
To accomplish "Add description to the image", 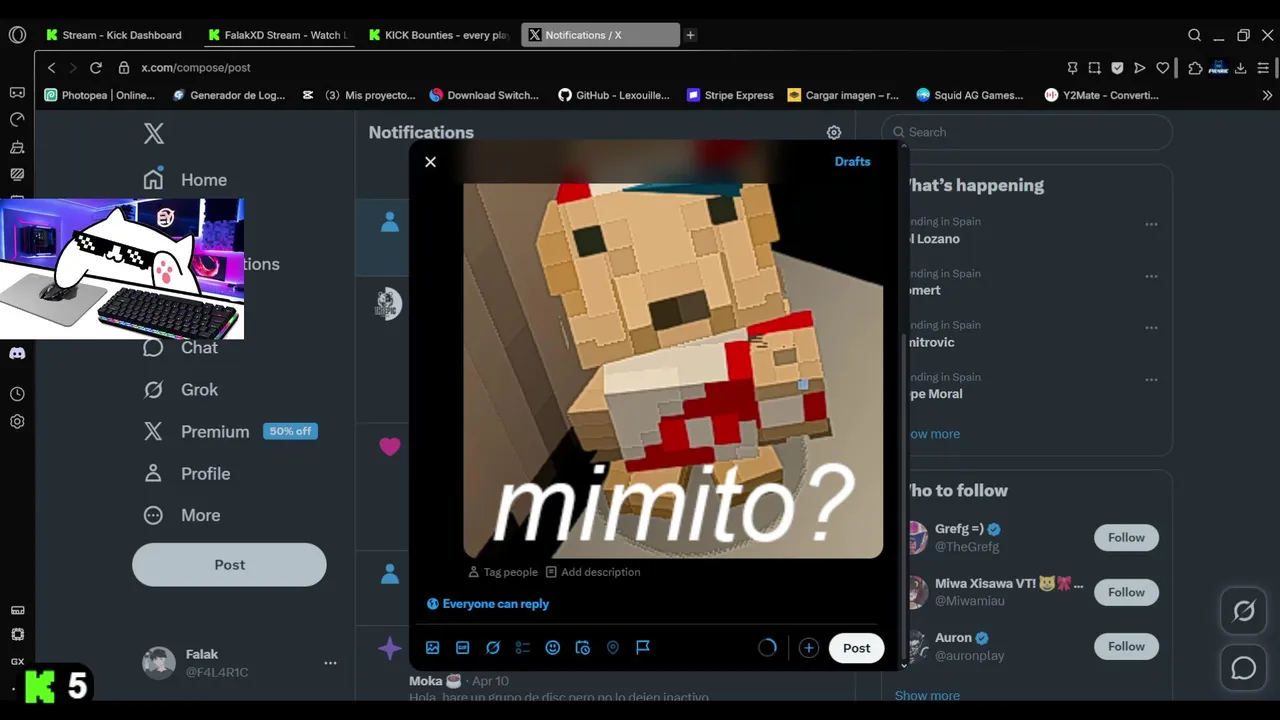I will 593,572.
